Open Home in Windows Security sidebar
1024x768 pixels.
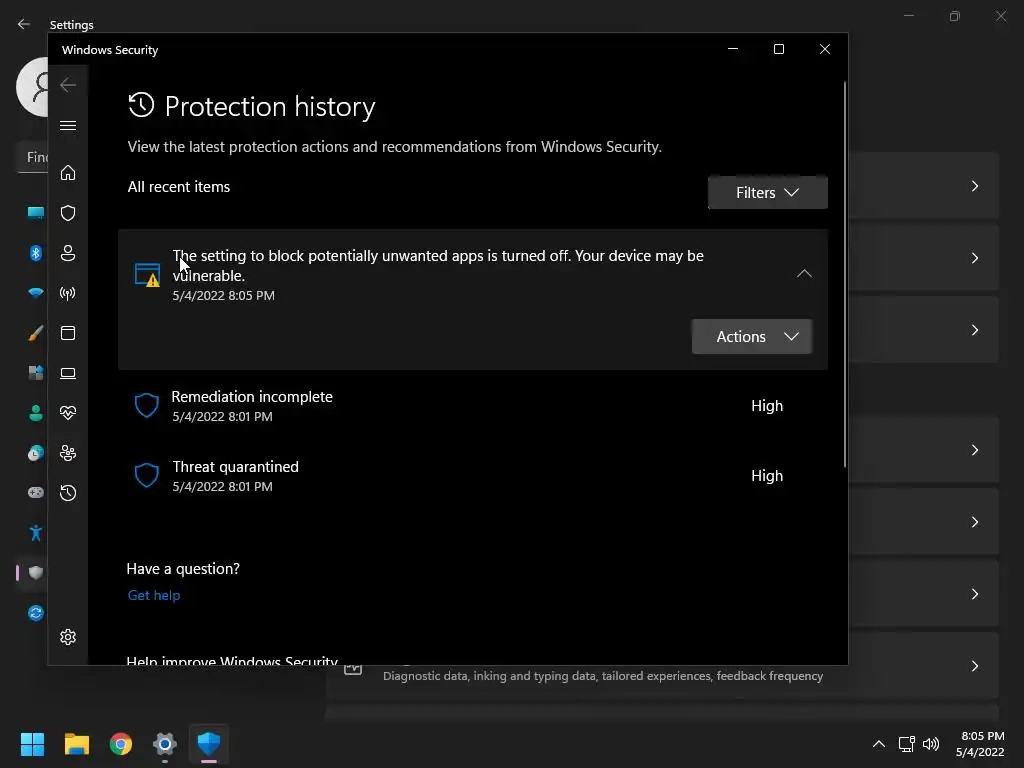point(68,172)
